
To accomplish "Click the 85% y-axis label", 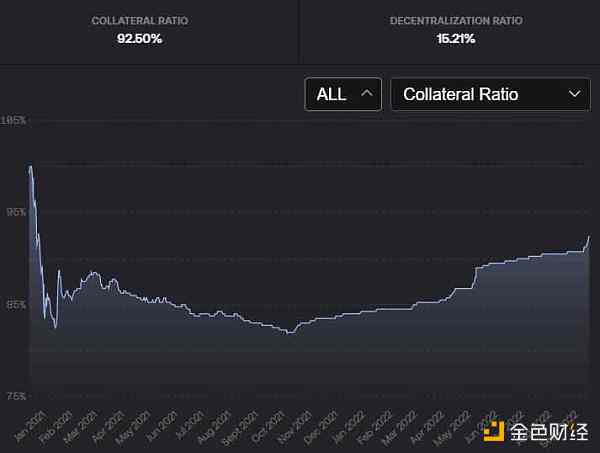I will tap(14, 304).
